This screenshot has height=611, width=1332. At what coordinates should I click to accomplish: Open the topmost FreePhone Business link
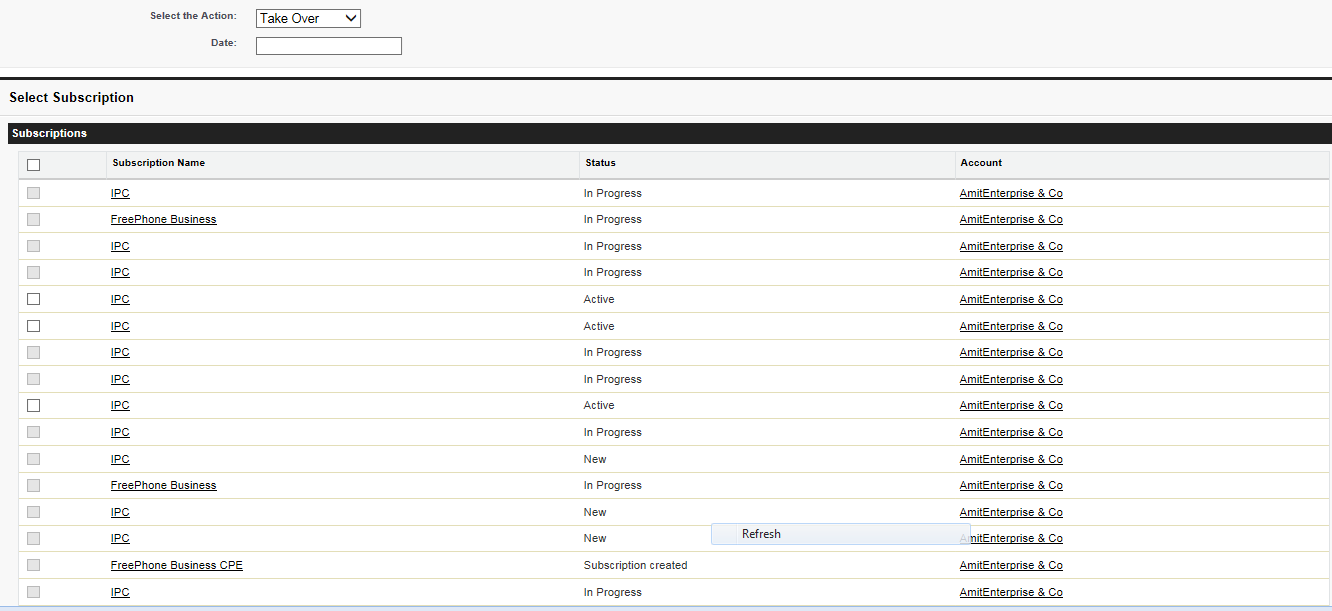(164, 219)
